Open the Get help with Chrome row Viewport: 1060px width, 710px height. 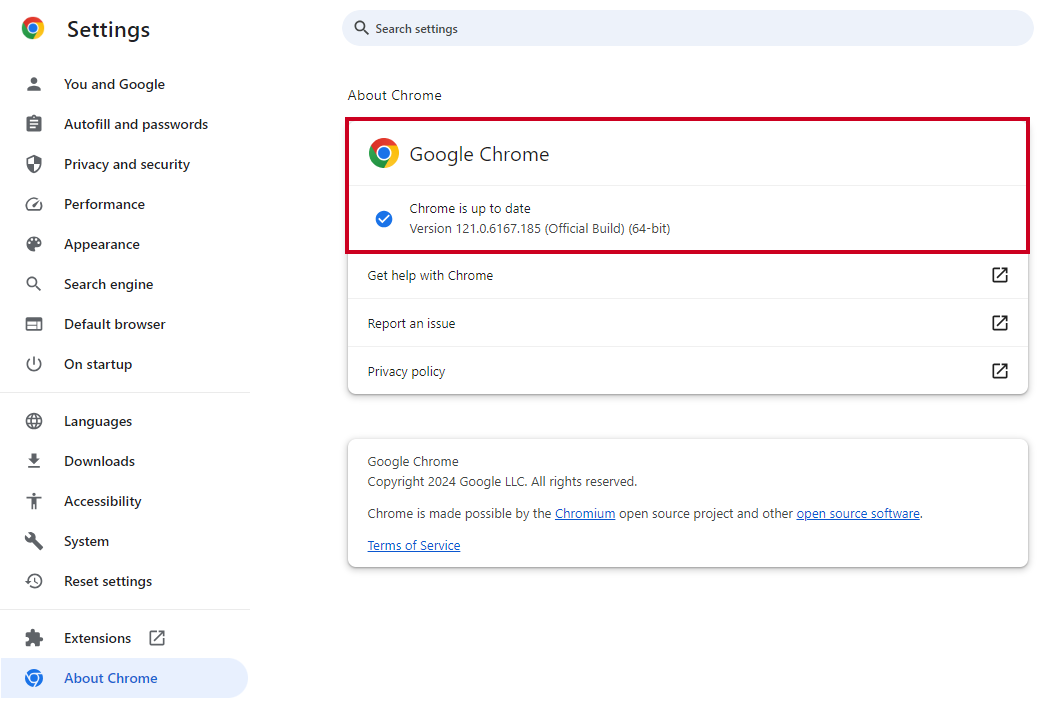(x=688, y=275)
